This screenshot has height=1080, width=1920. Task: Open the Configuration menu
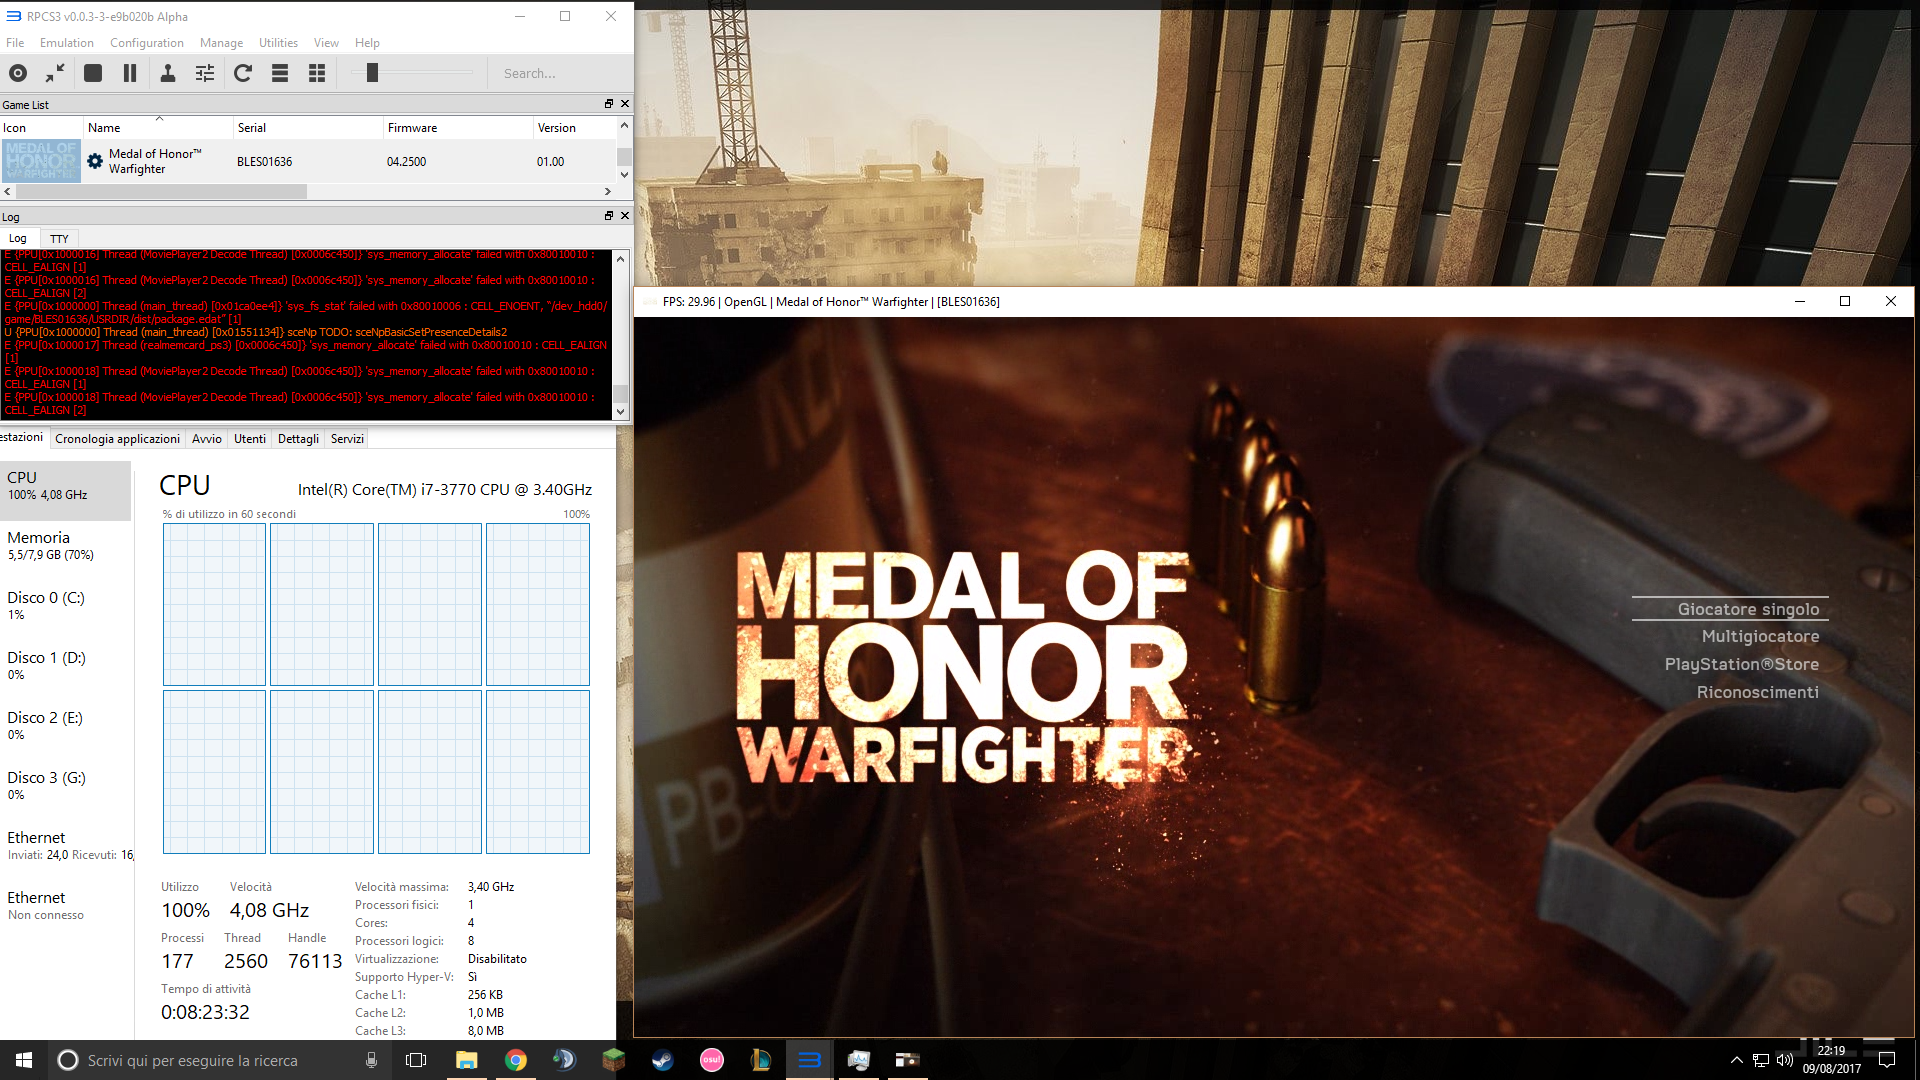(x=146, y=43)
